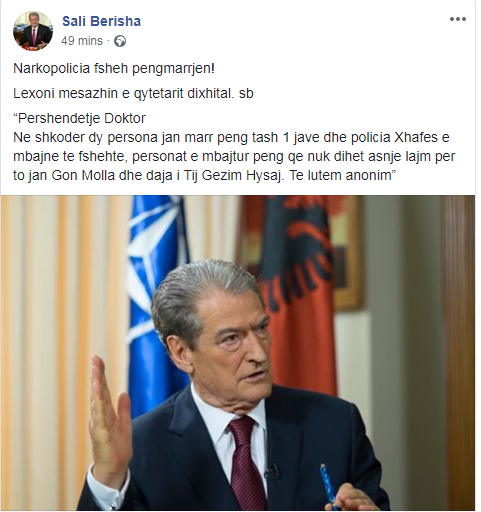This screenshot has height=512, width=481.
Task: Open the Sali Berisha profile name link
Action: (101, 21)
